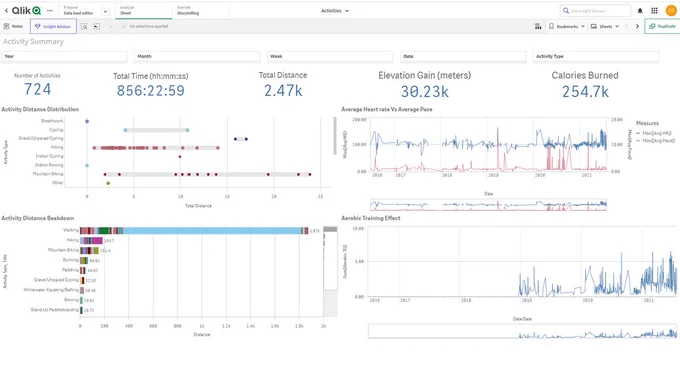The image size is (680, 374).
Task: Select the Gravel/Unpaved Cycling label in breakdown chart
Action: pos(56,280)
